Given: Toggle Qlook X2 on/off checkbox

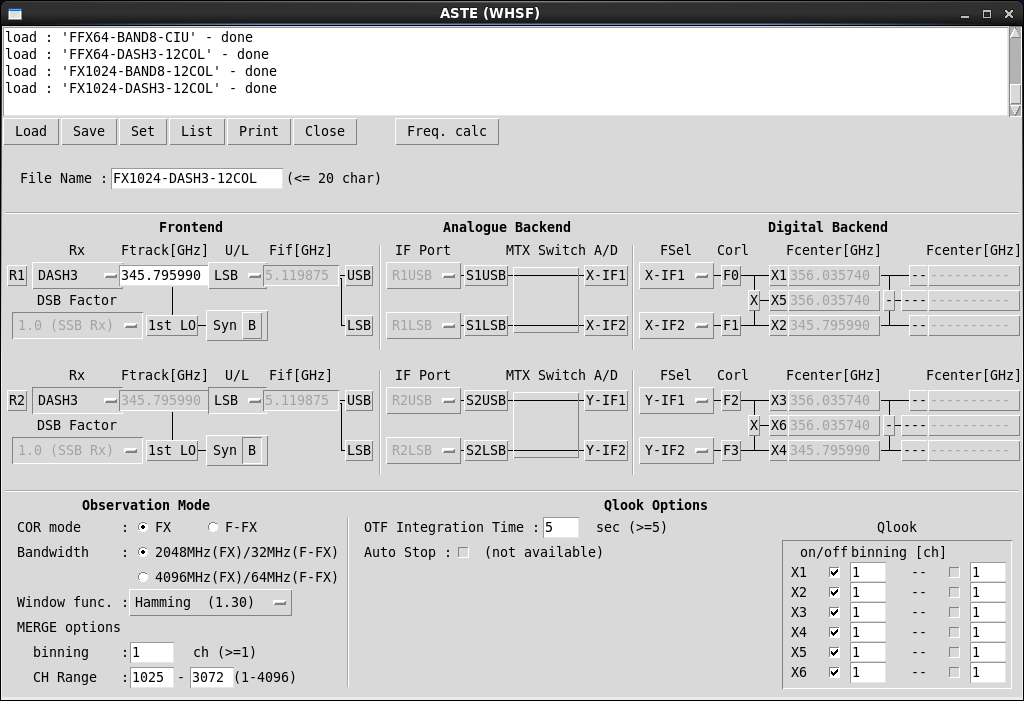Looking at the screenshot, I should coord(834,593).
